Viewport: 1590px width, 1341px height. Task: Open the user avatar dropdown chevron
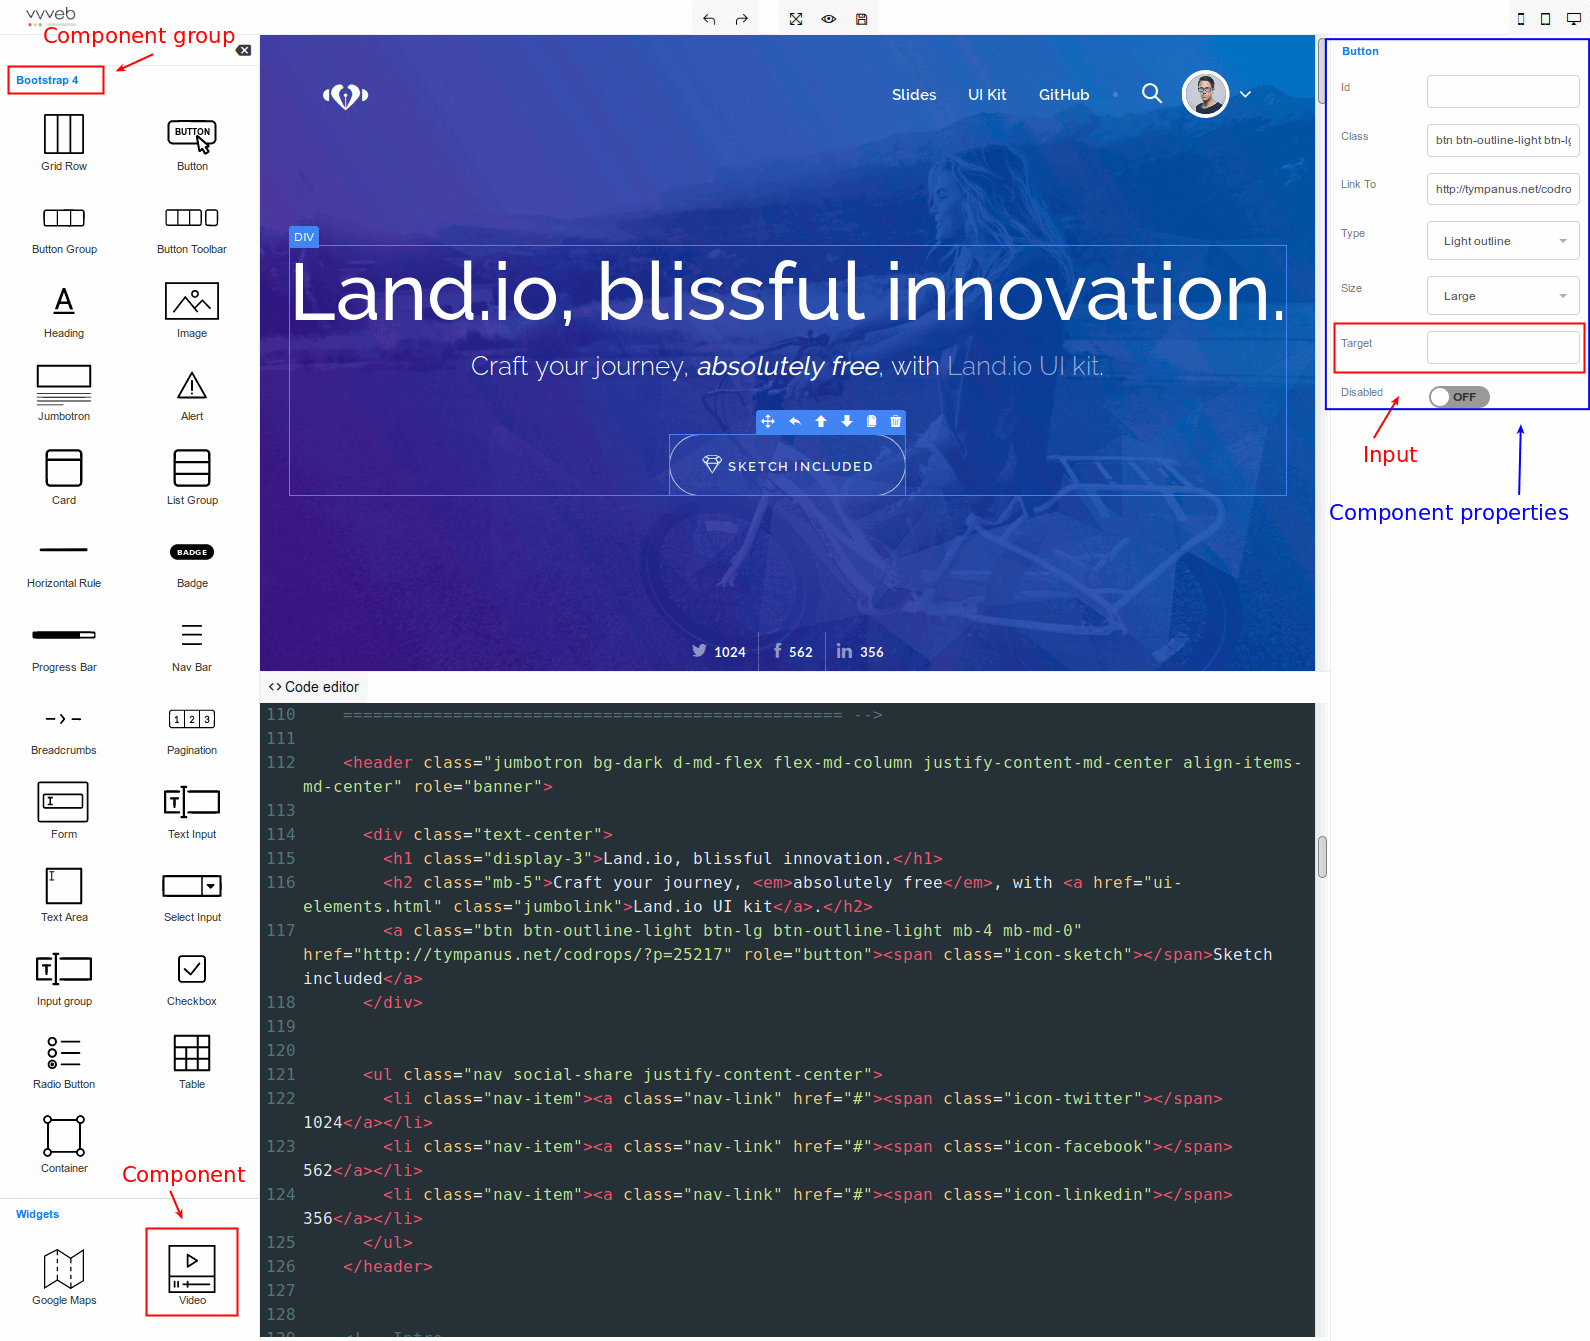click(1246, 94)
